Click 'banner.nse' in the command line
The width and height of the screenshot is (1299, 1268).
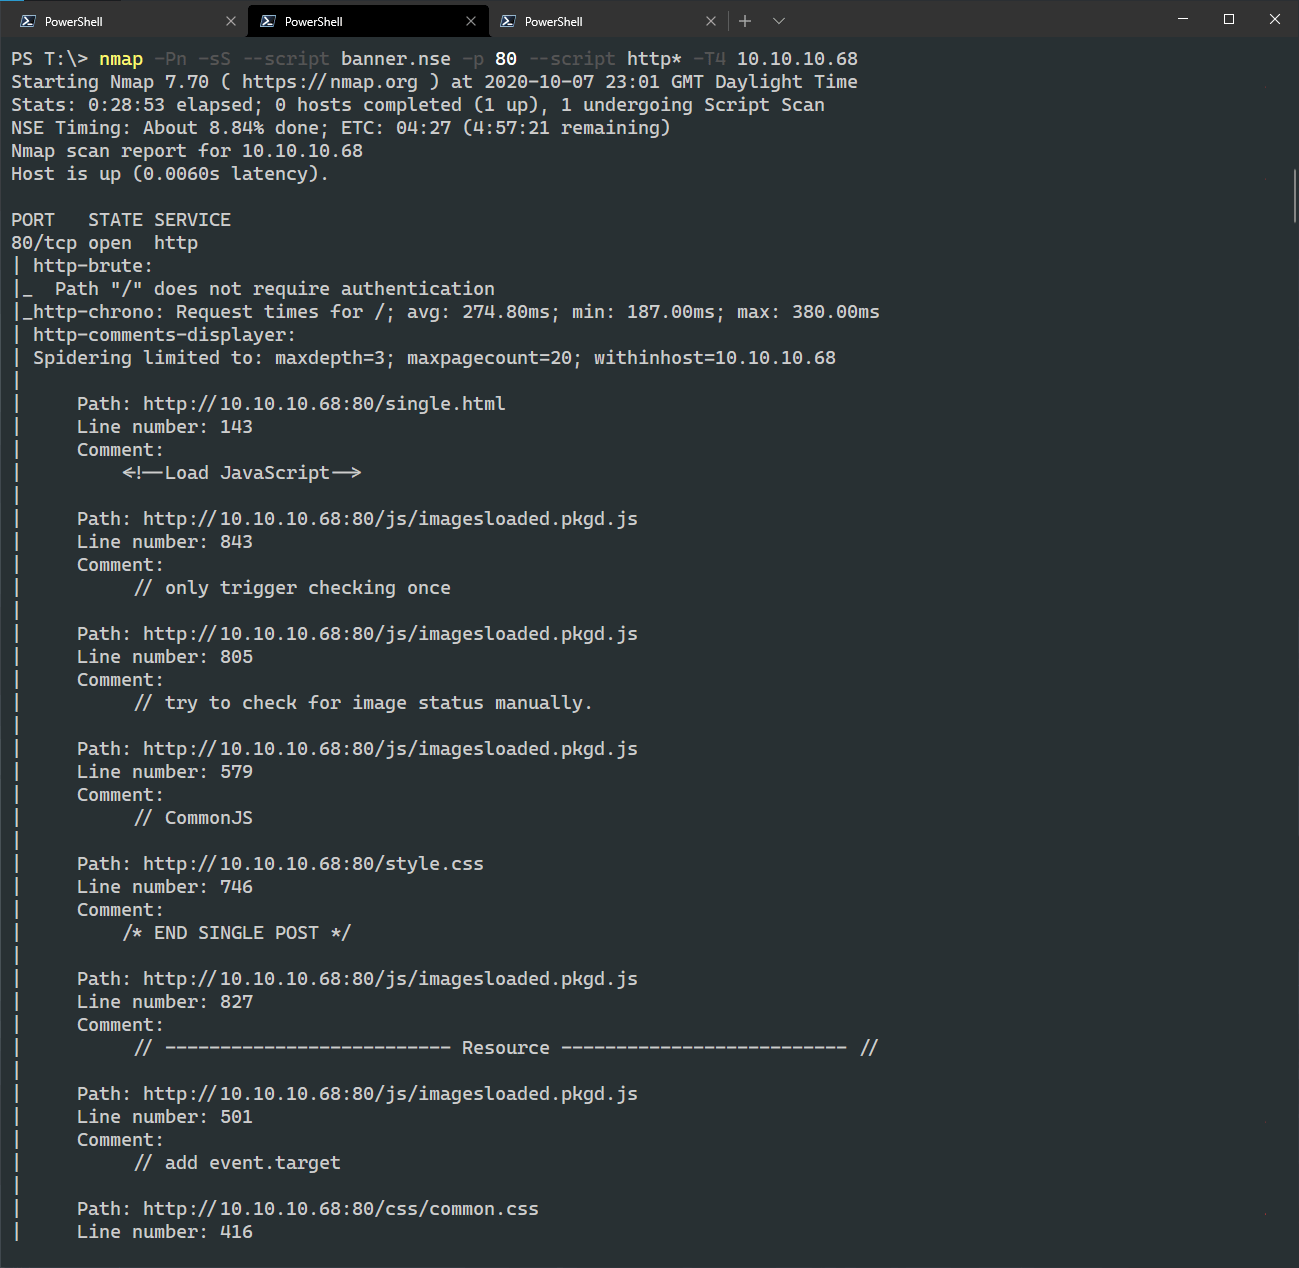point(396,59)
